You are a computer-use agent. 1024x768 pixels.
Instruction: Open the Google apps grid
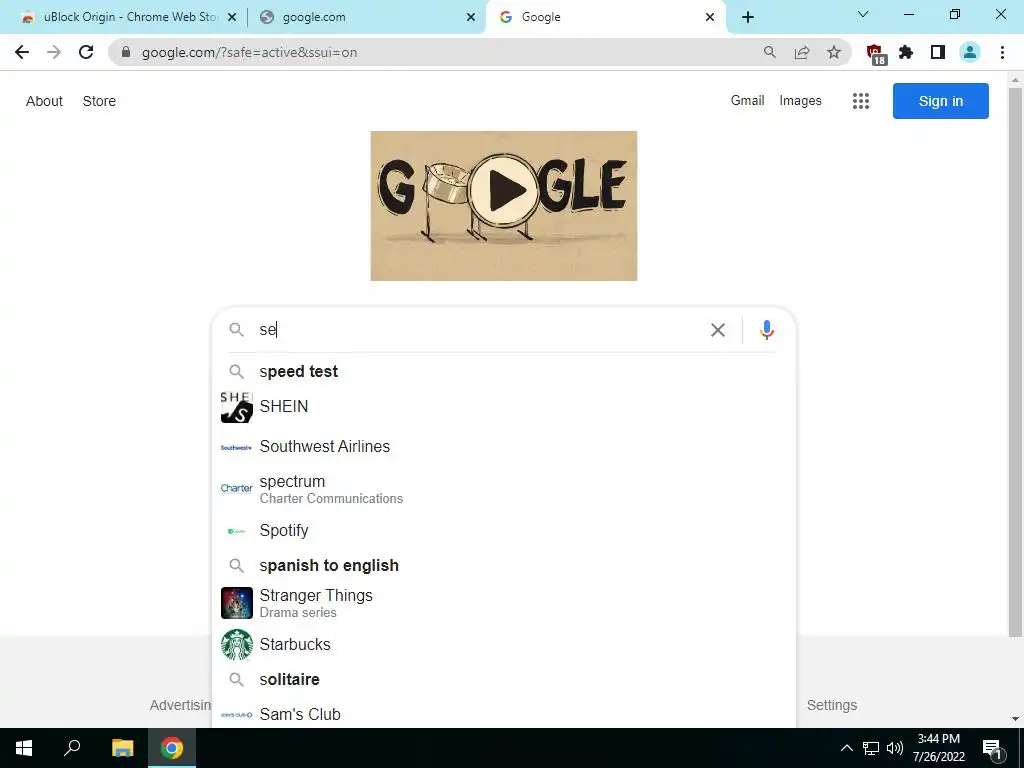click(861, 101)
